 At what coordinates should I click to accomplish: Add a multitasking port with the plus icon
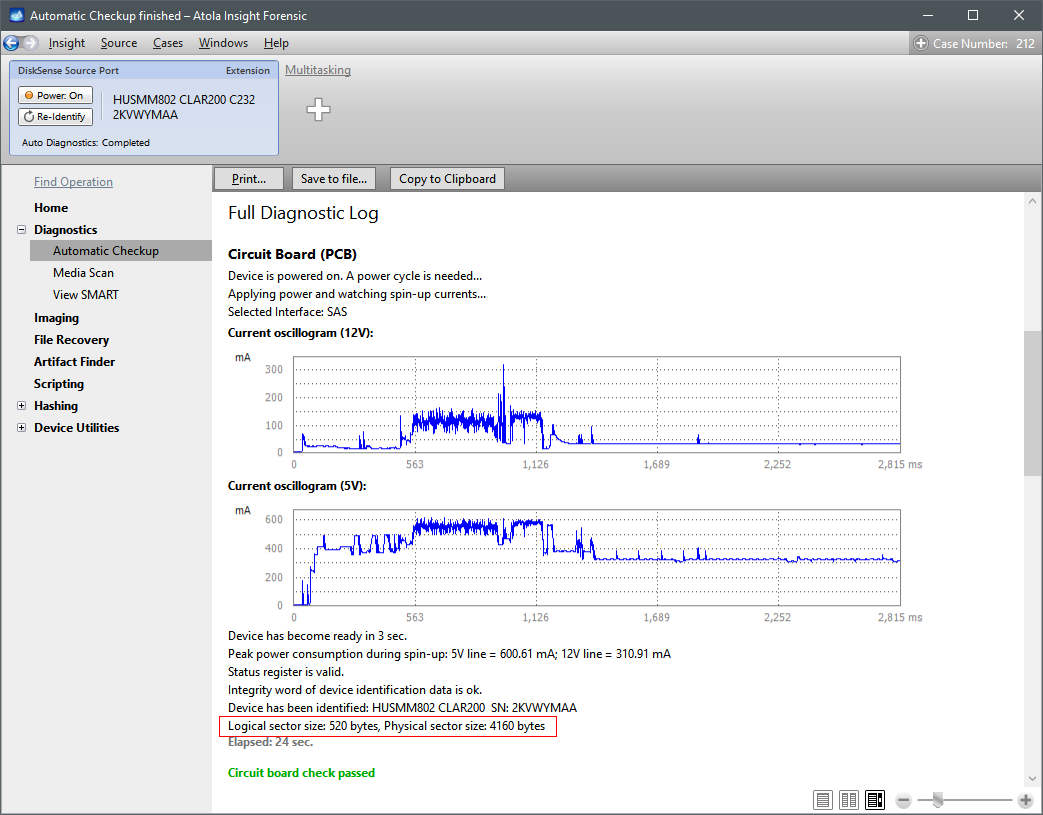(318, 109)
